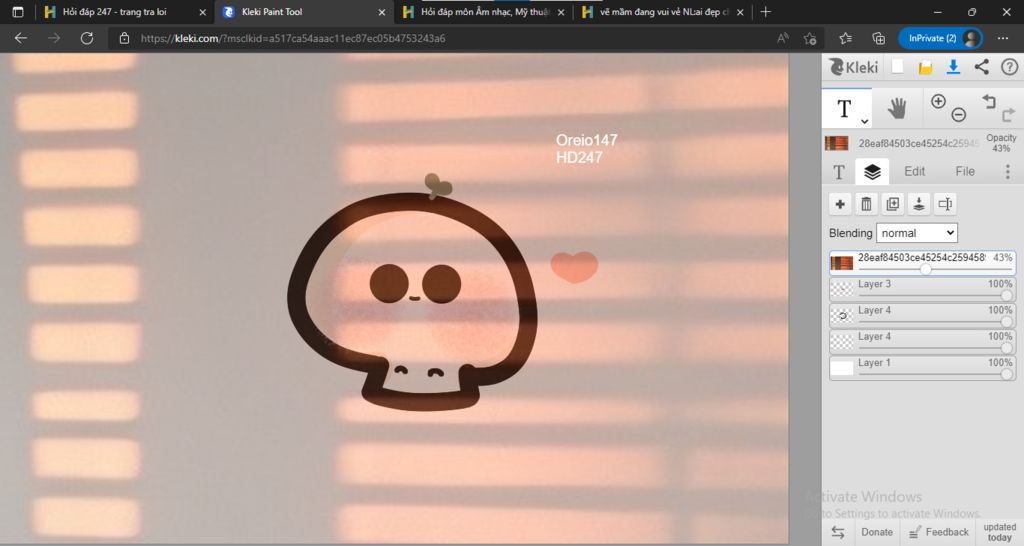View site information padlock
The width and height of the screenshot is (1024, 546).
[124, 39]
